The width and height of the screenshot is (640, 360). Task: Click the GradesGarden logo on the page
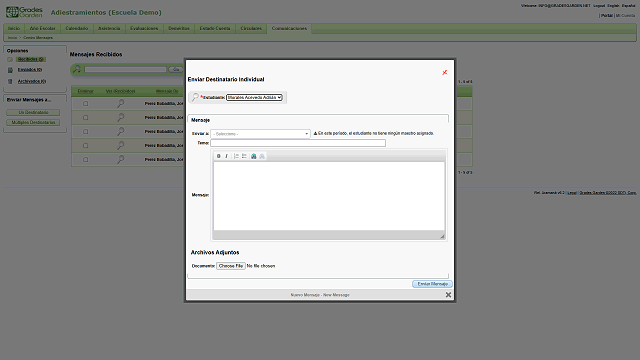(24, 12)
